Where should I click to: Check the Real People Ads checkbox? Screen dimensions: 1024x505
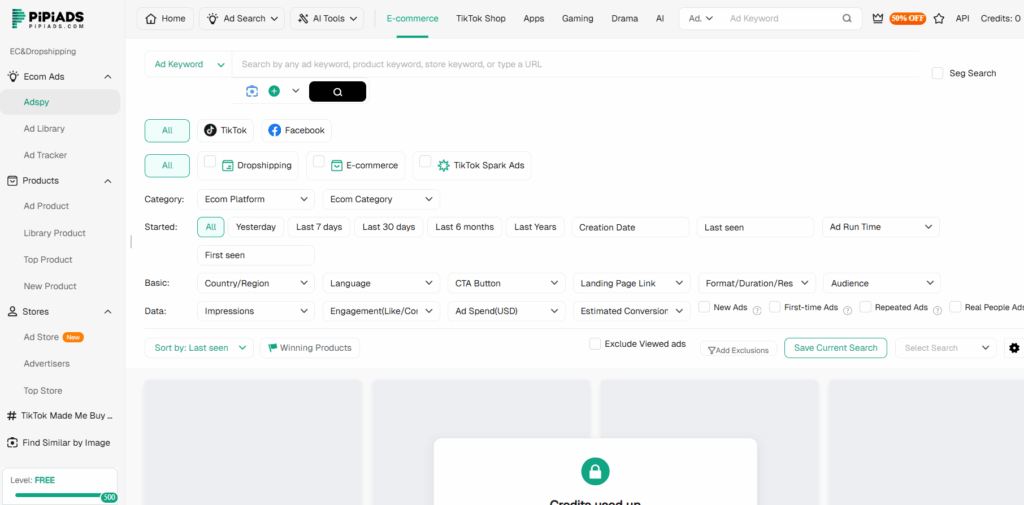coord(955,307)
